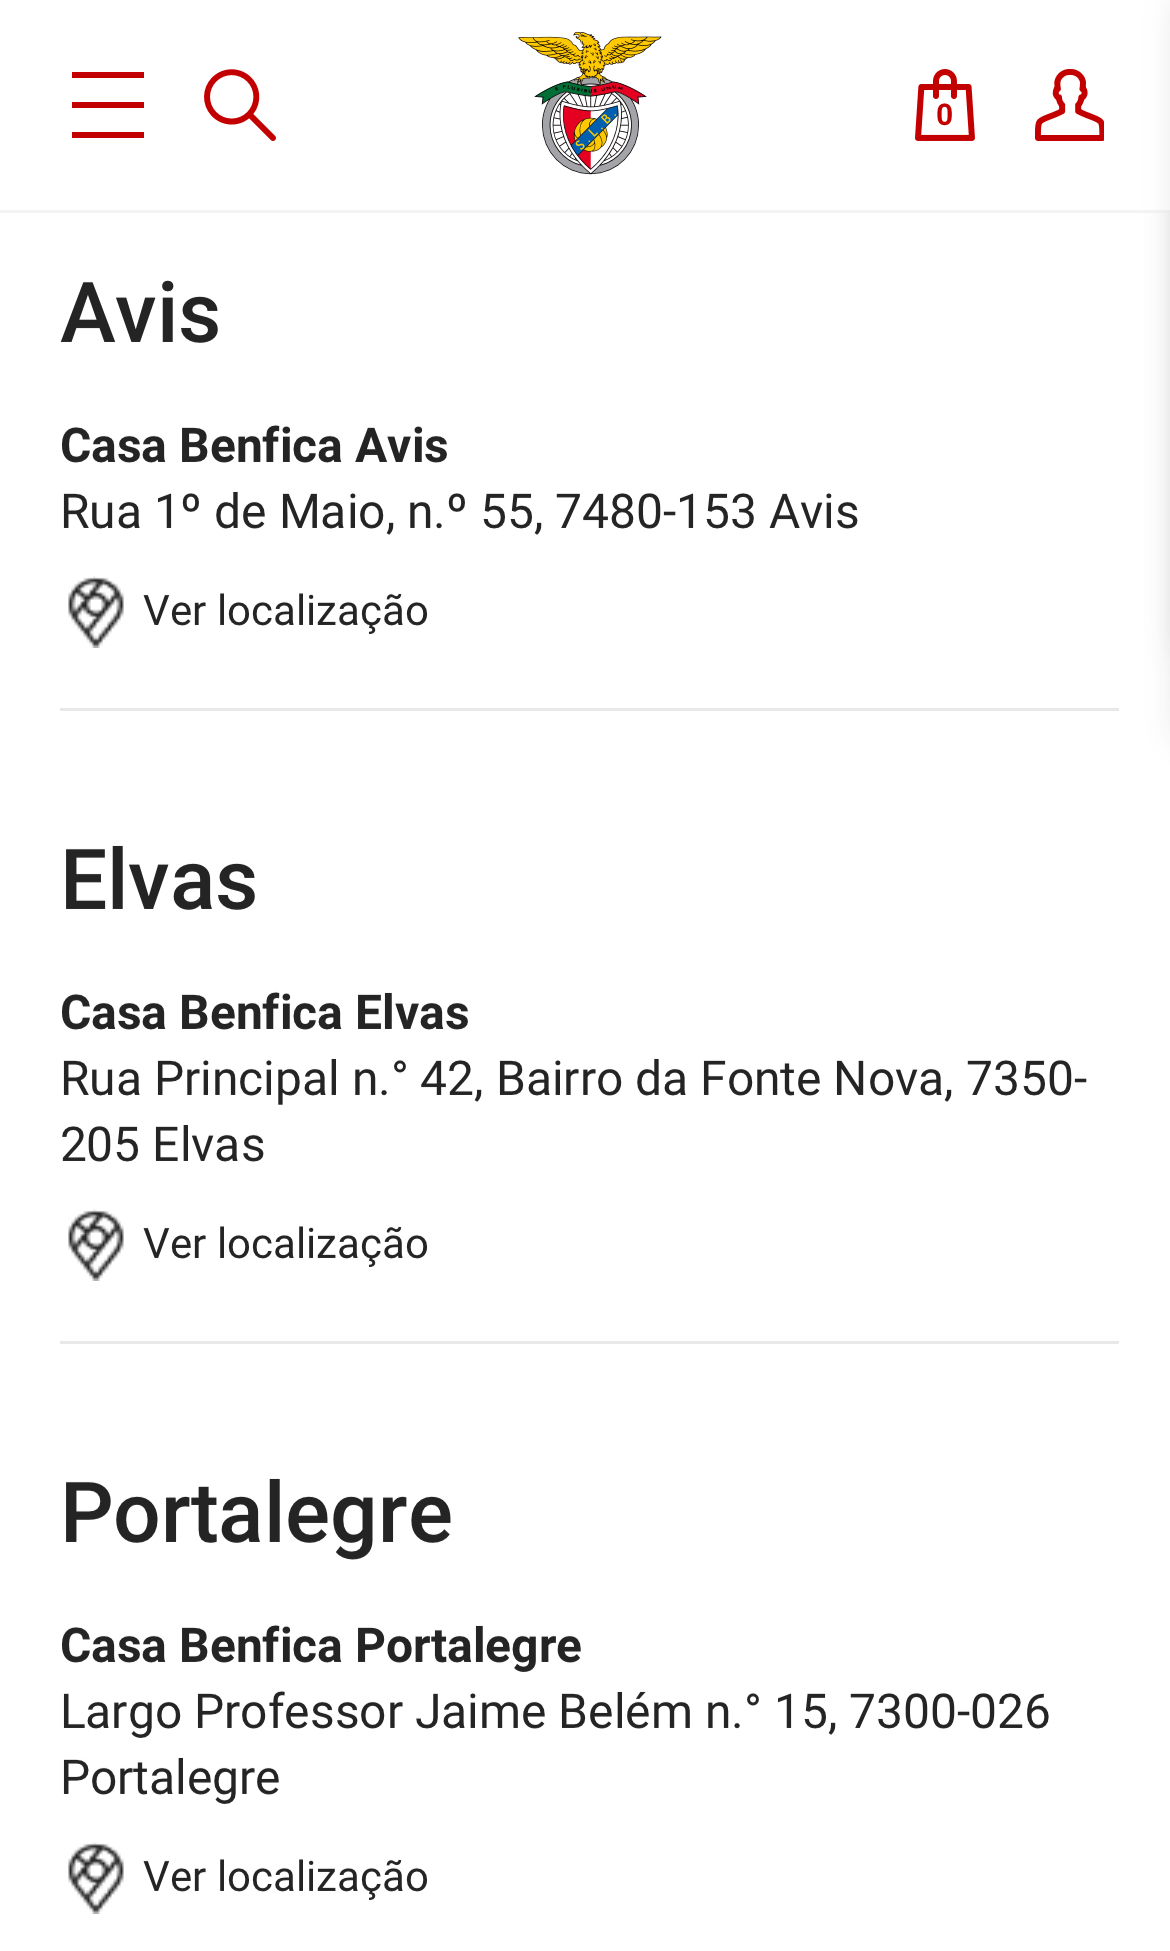Select the Portalegre section heading
Screen dimensions: 1170x1951
(257, 1514)
